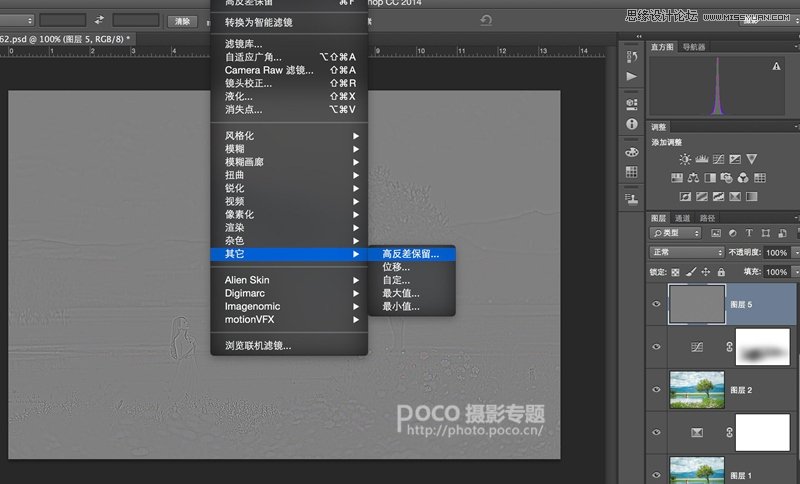Filter layers by shape layers
The width and height of the screenshot is (800, 484).
click(x=765, y=233)
